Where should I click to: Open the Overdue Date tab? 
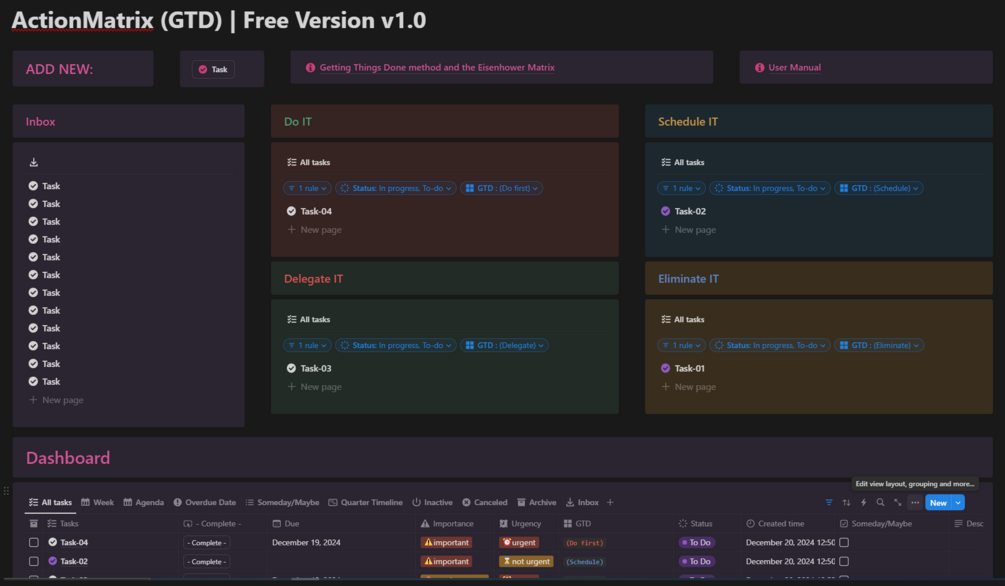click(204, 503)
